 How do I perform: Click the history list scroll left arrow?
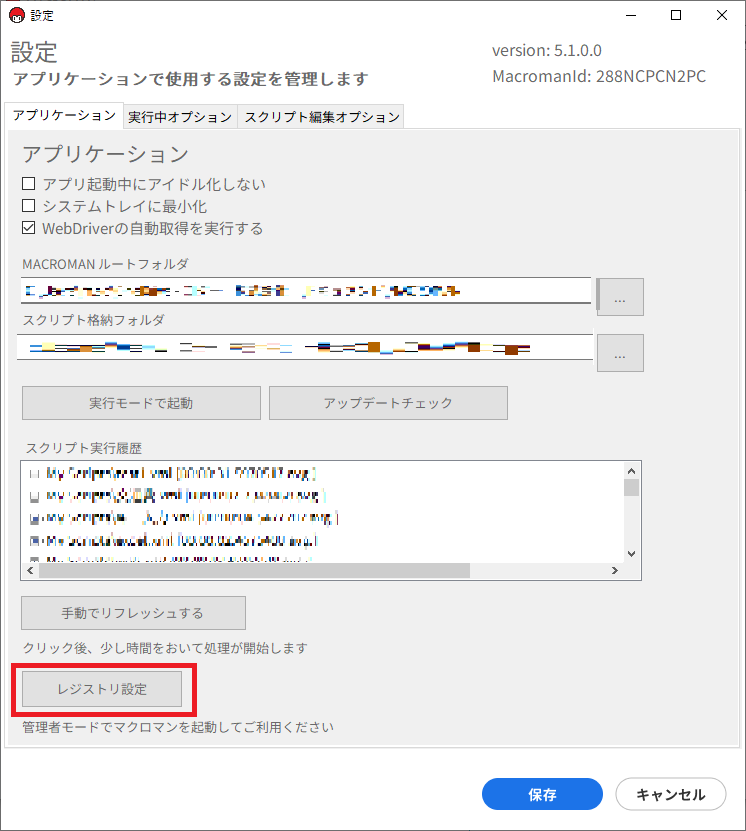30,571
